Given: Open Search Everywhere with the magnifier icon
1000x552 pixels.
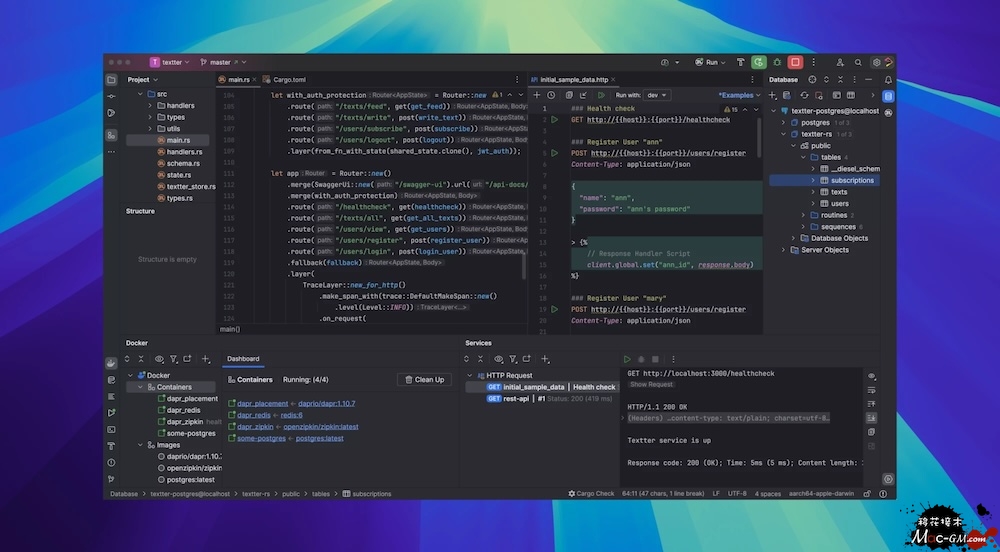Looking at the screenshot, I should point(859,62).
